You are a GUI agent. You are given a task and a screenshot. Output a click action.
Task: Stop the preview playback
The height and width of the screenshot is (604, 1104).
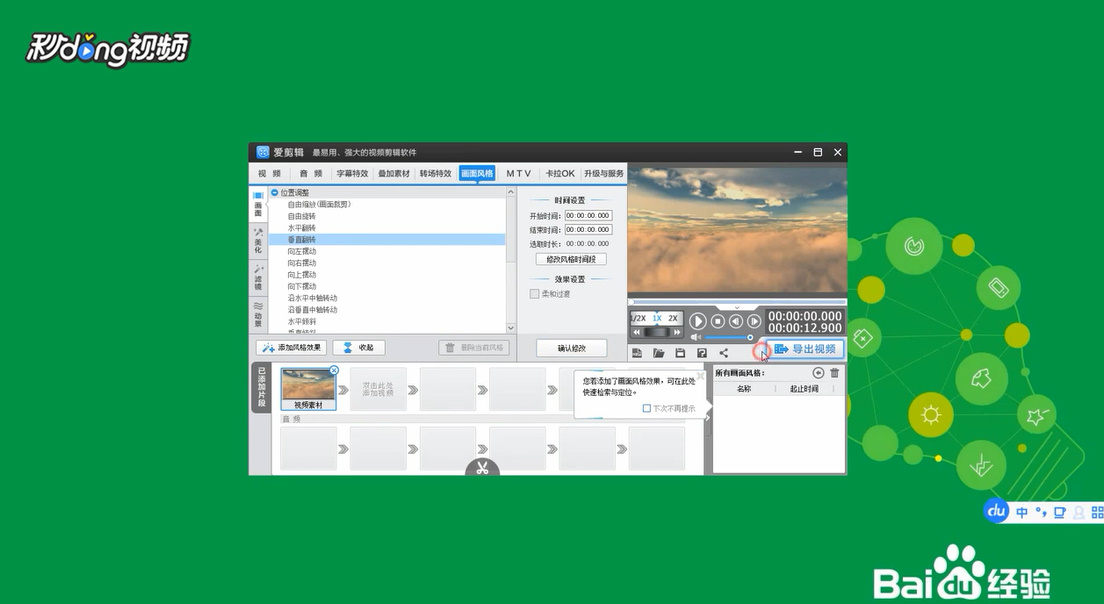pyautogui.click(x=717, y=322)
